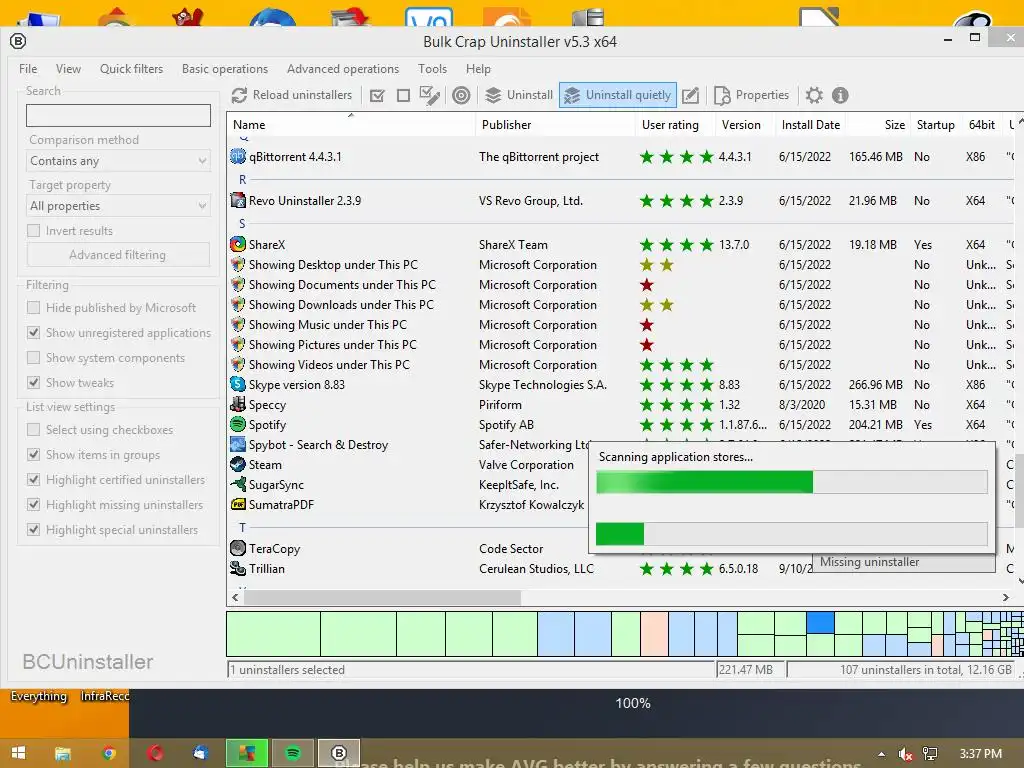Click the Speccy app icon
Viewport: 1024px width, 768px height.
click(x=238, y=404)
